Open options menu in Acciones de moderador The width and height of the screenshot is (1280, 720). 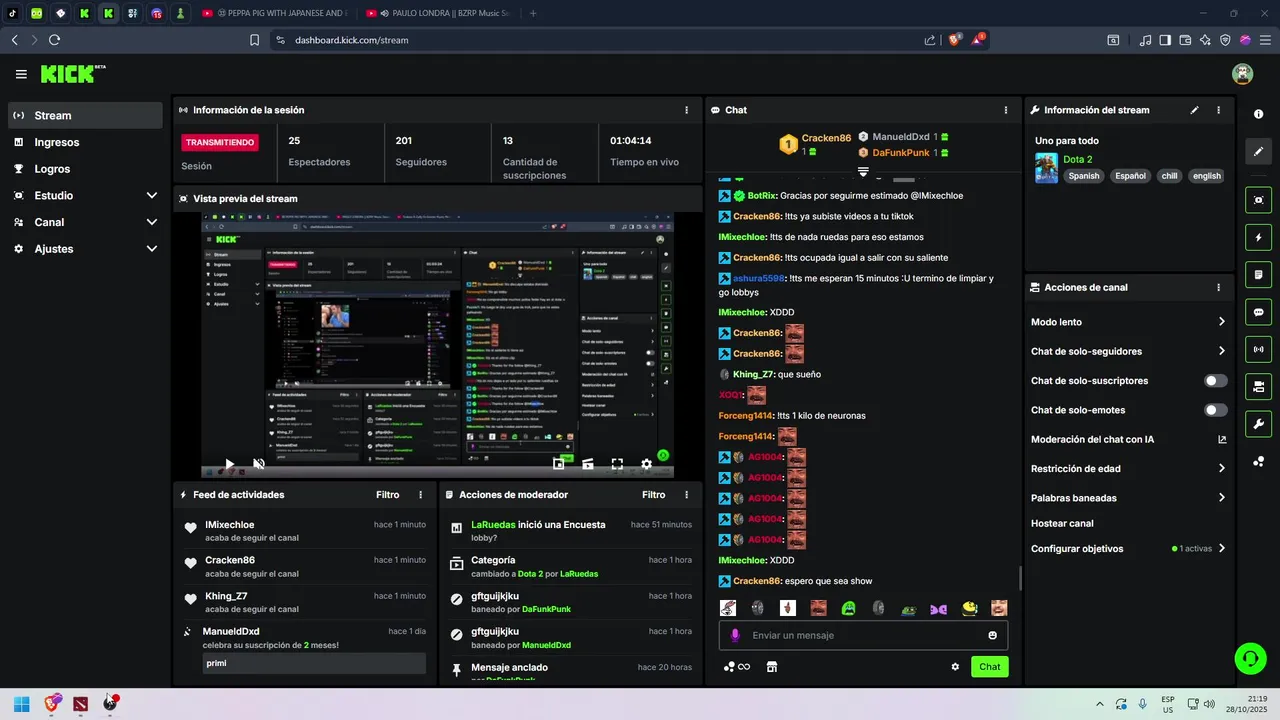[686, 495]
